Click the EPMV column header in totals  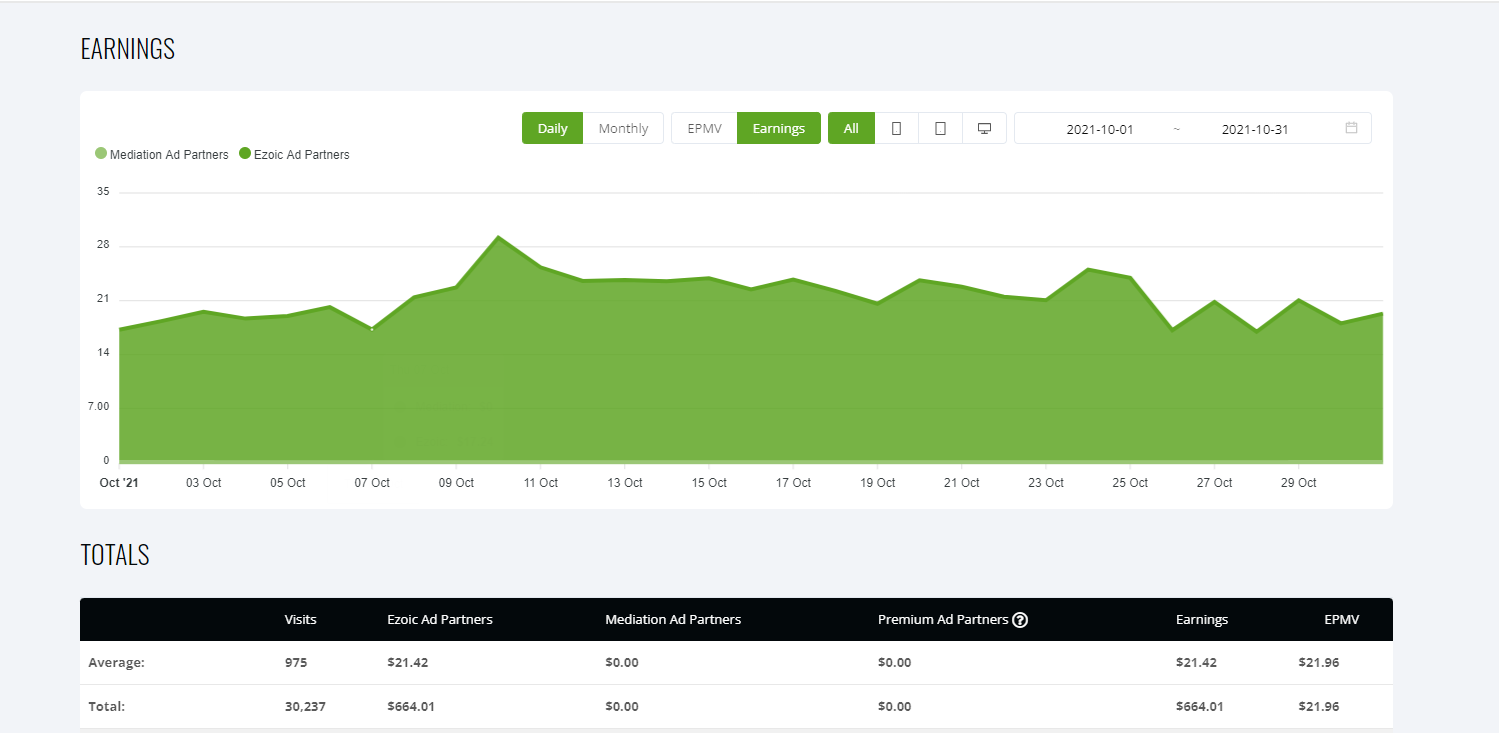coord(1342,619)
